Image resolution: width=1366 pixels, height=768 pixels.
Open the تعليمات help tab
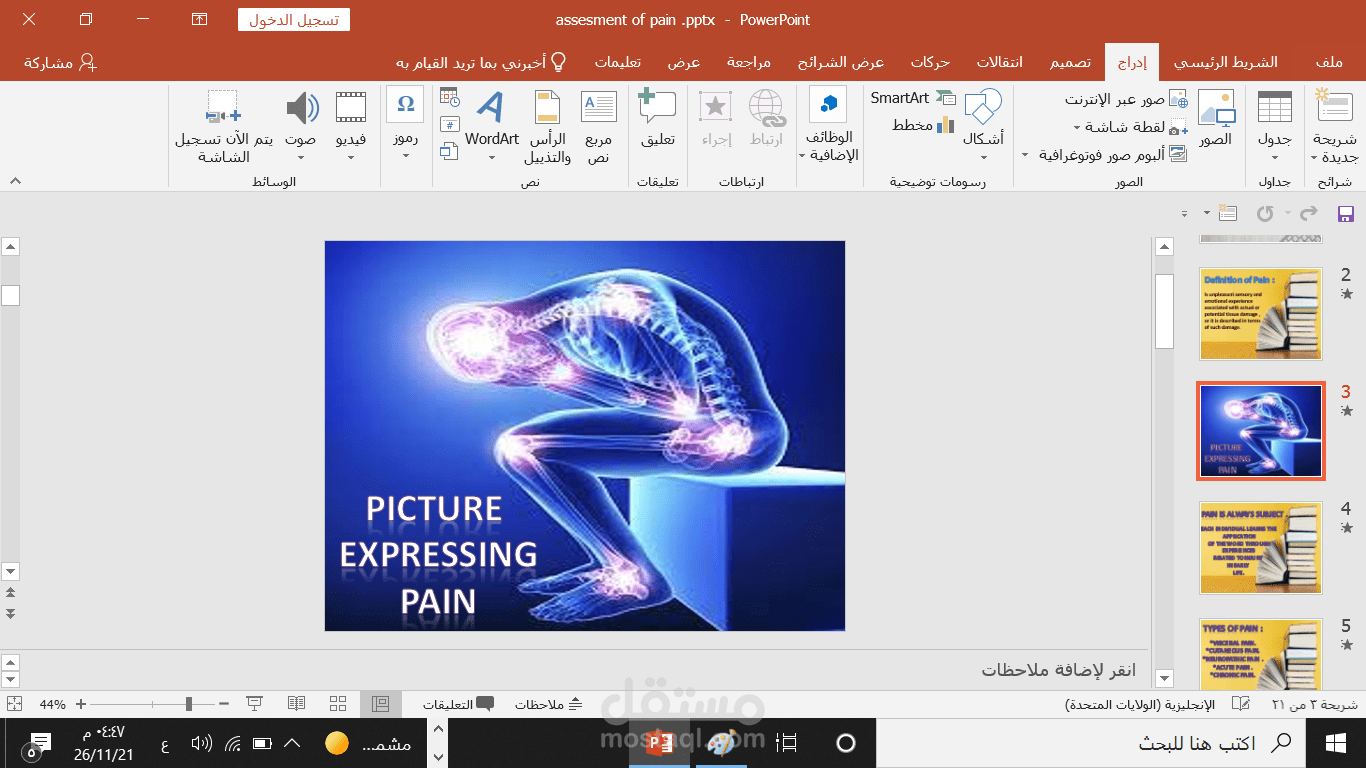617,62
